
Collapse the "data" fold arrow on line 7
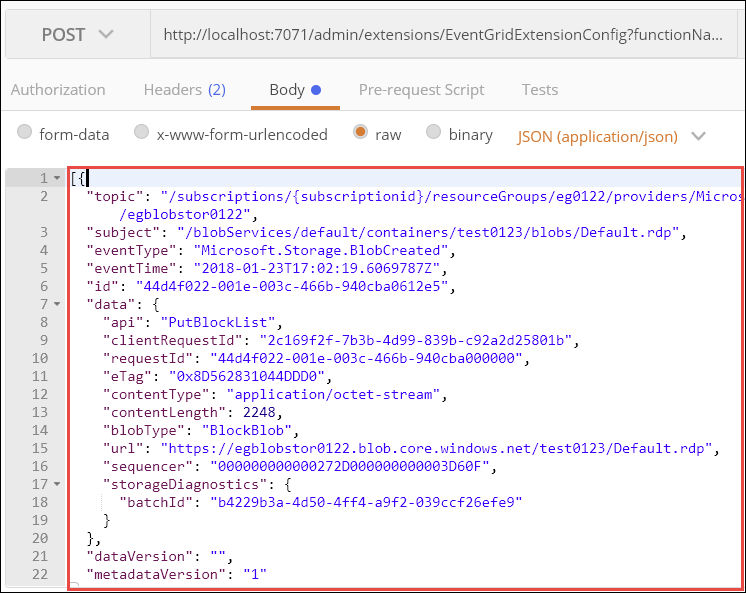pos(57,304)
